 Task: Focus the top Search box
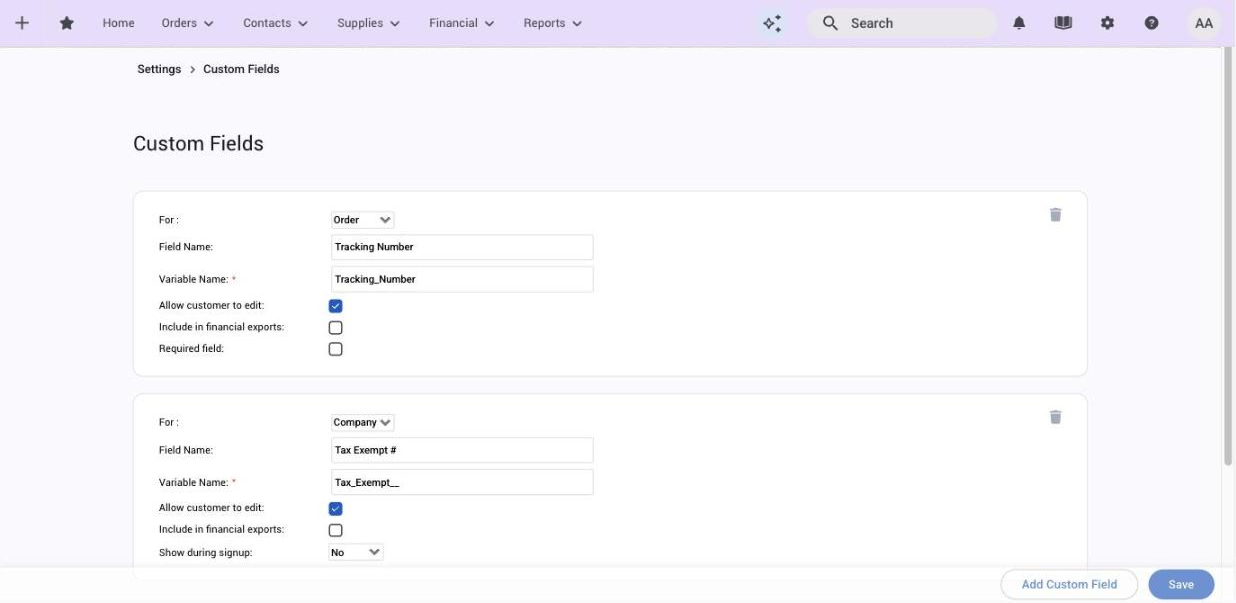(902, 23)
